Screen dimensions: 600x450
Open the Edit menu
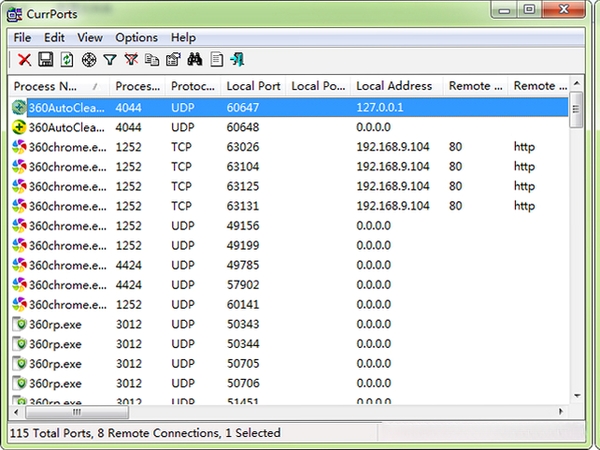pyautogui.click(x=54, y=38)
